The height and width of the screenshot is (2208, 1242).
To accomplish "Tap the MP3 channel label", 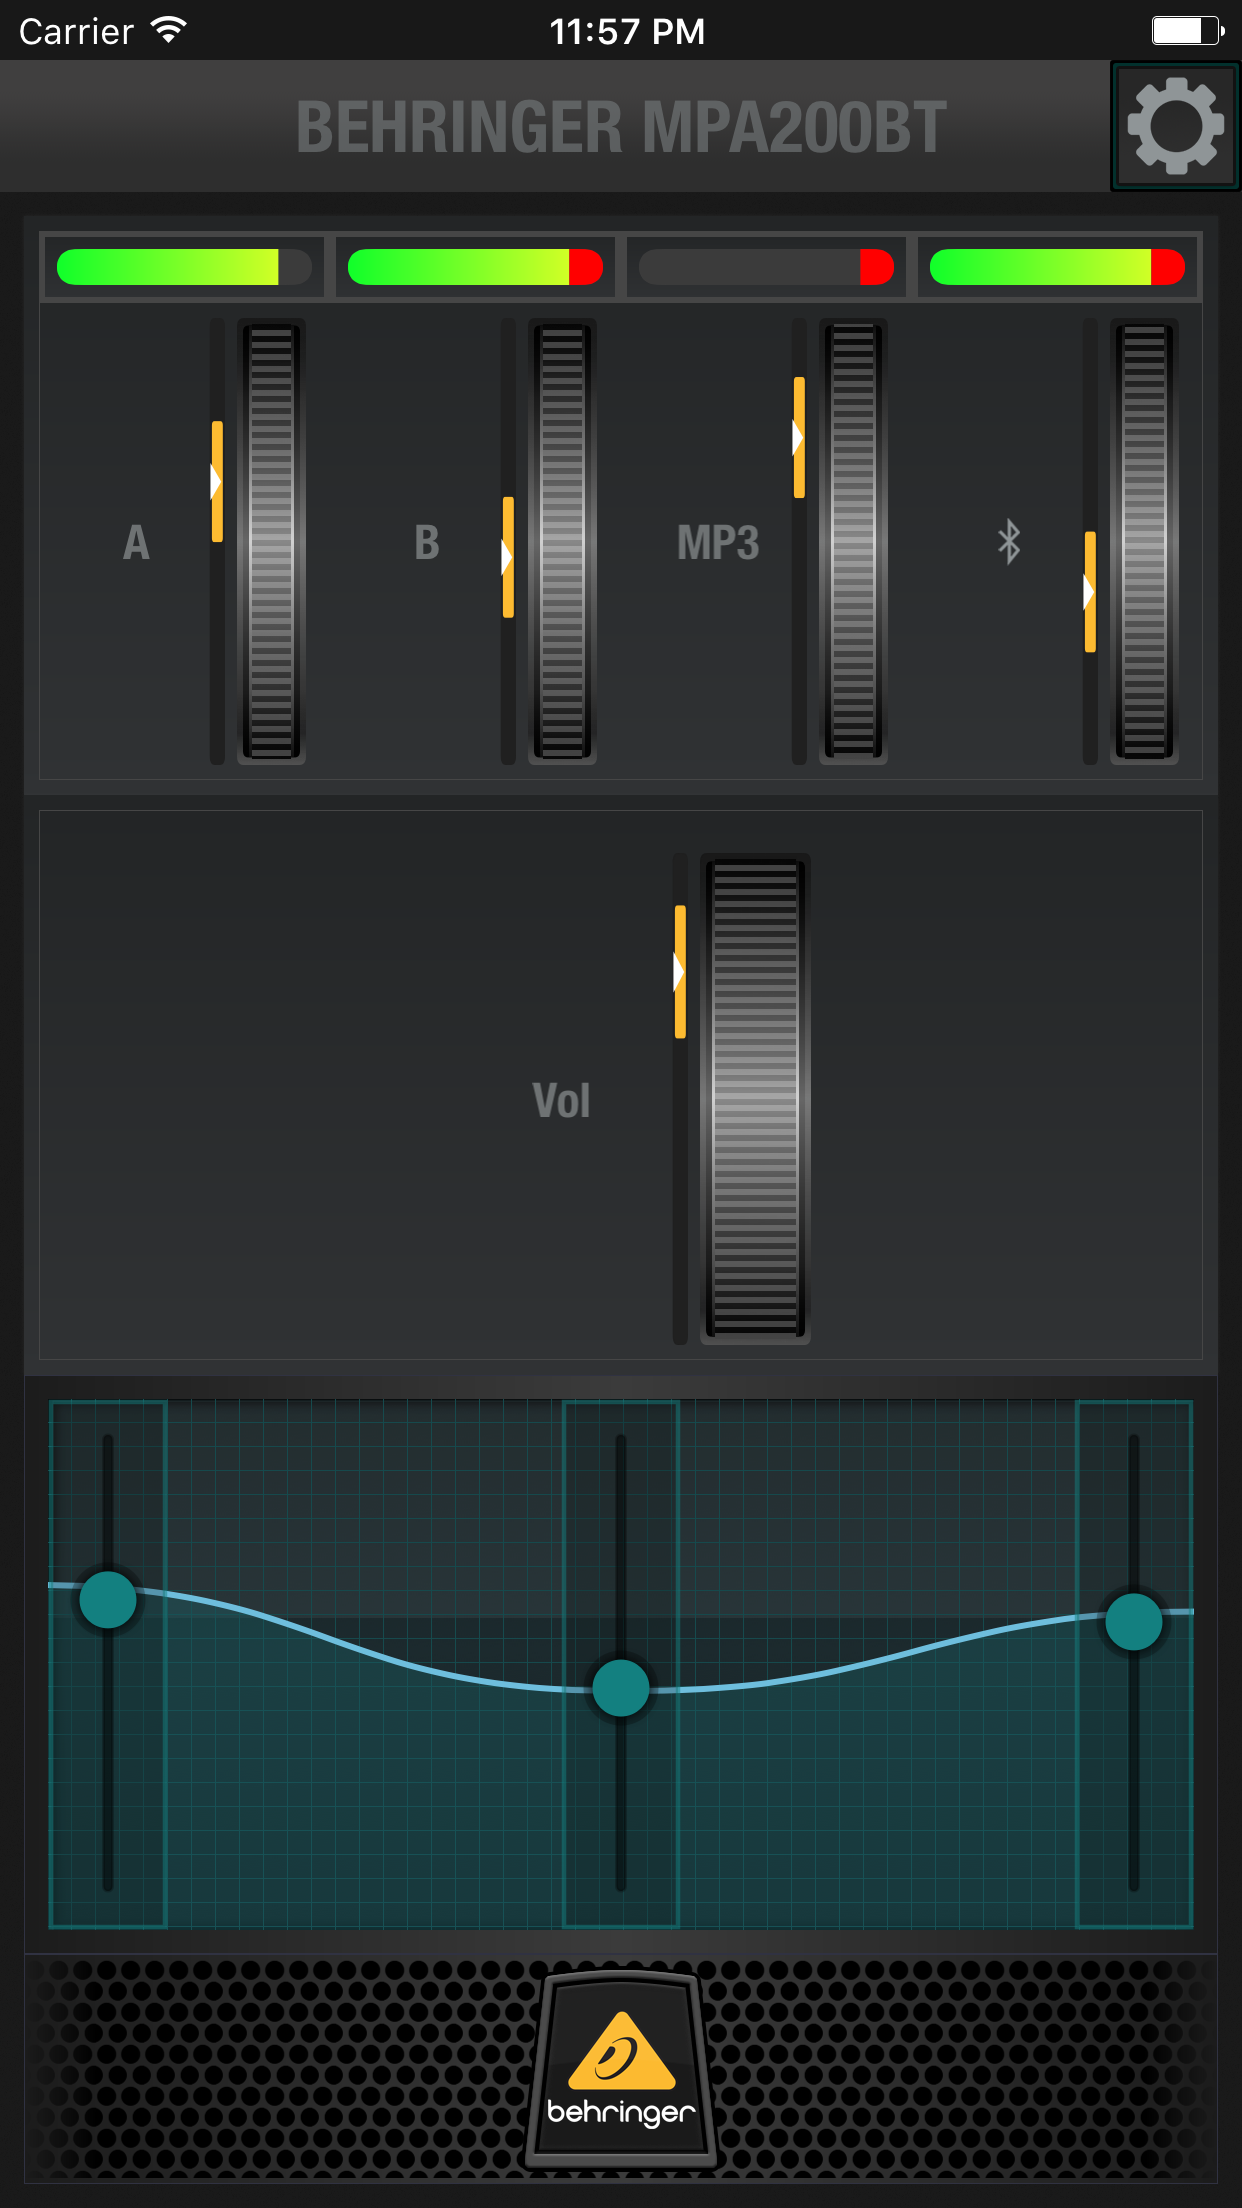I will click(718, 543).
